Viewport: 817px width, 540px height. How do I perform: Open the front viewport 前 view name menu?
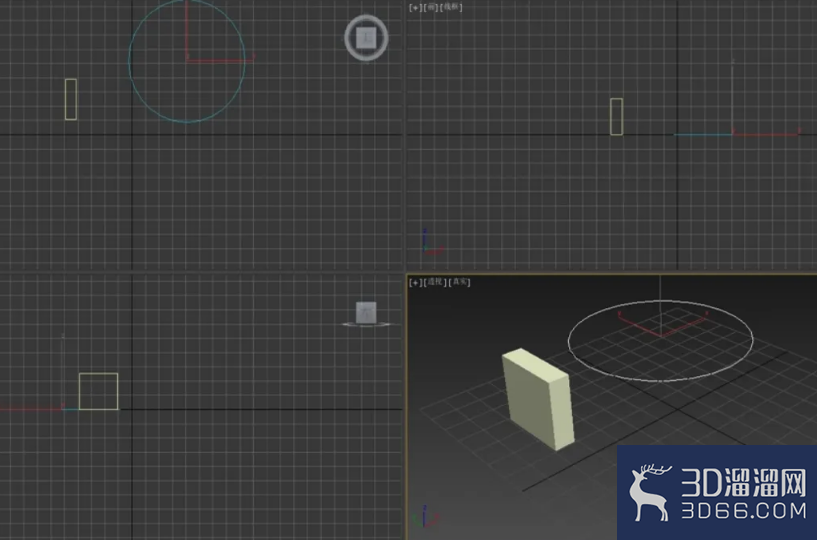coord(431,7)
